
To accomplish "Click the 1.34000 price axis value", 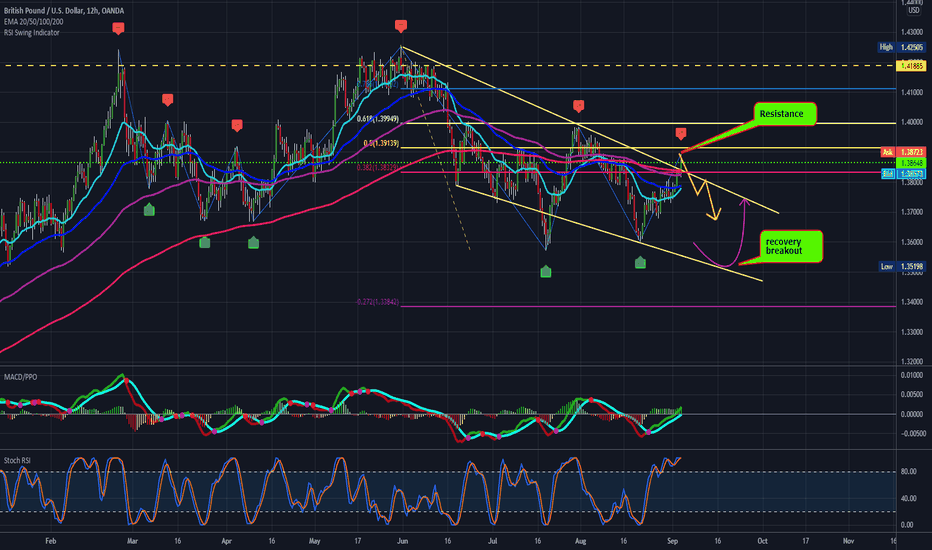I will [x=911, y=302].
